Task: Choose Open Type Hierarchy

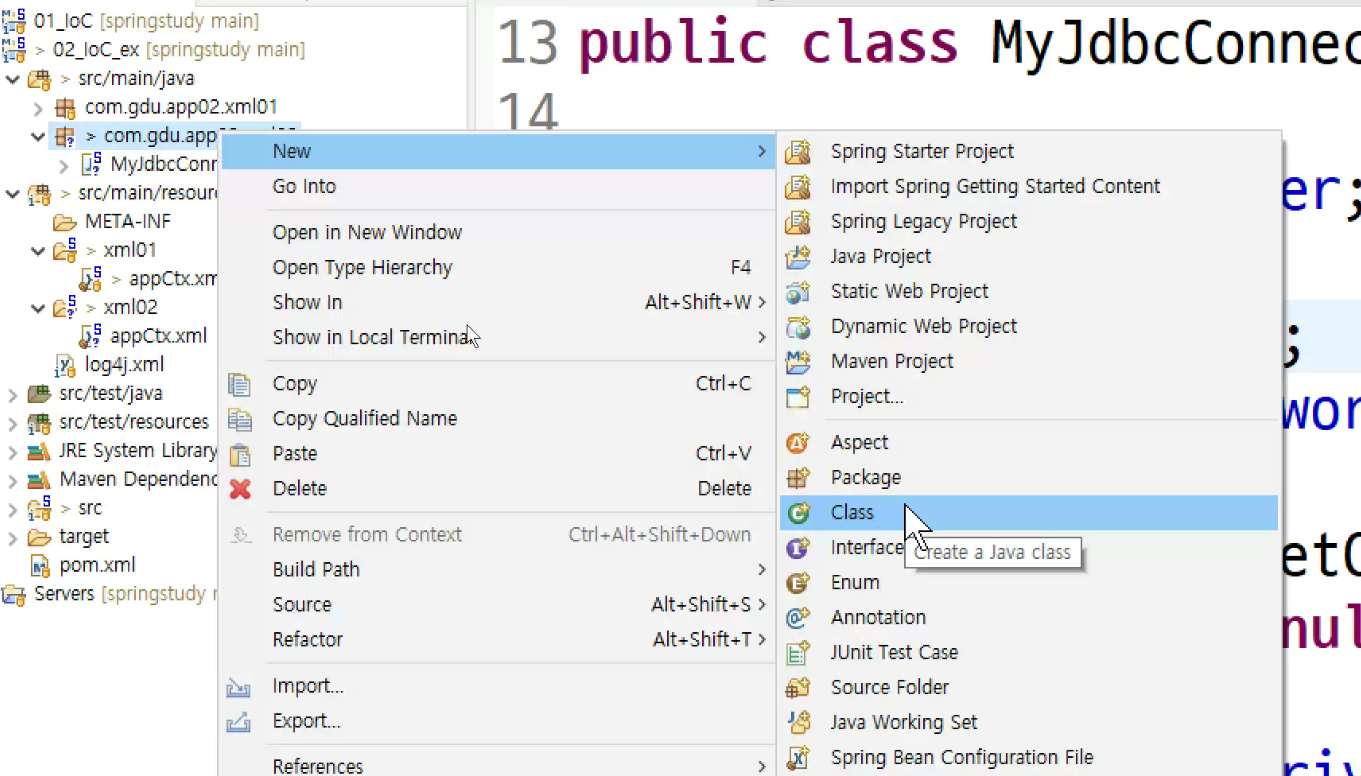Action: tap(498, 267)
